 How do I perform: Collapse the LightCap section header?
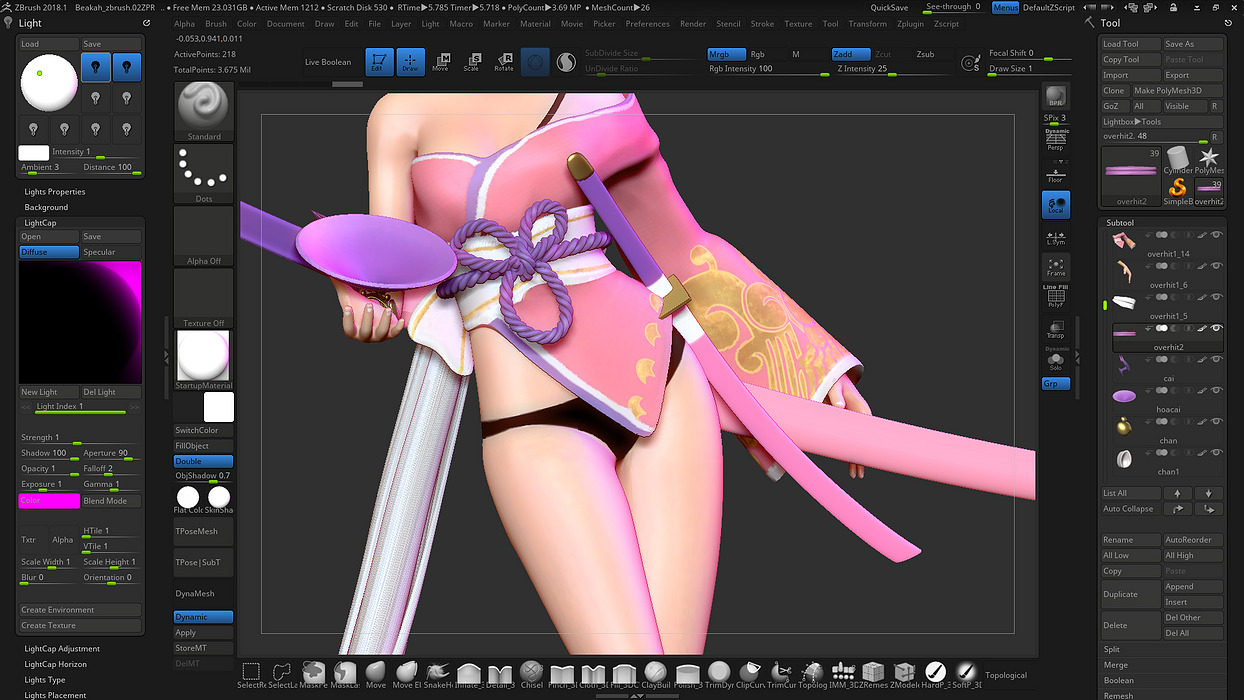pos(40,223)
